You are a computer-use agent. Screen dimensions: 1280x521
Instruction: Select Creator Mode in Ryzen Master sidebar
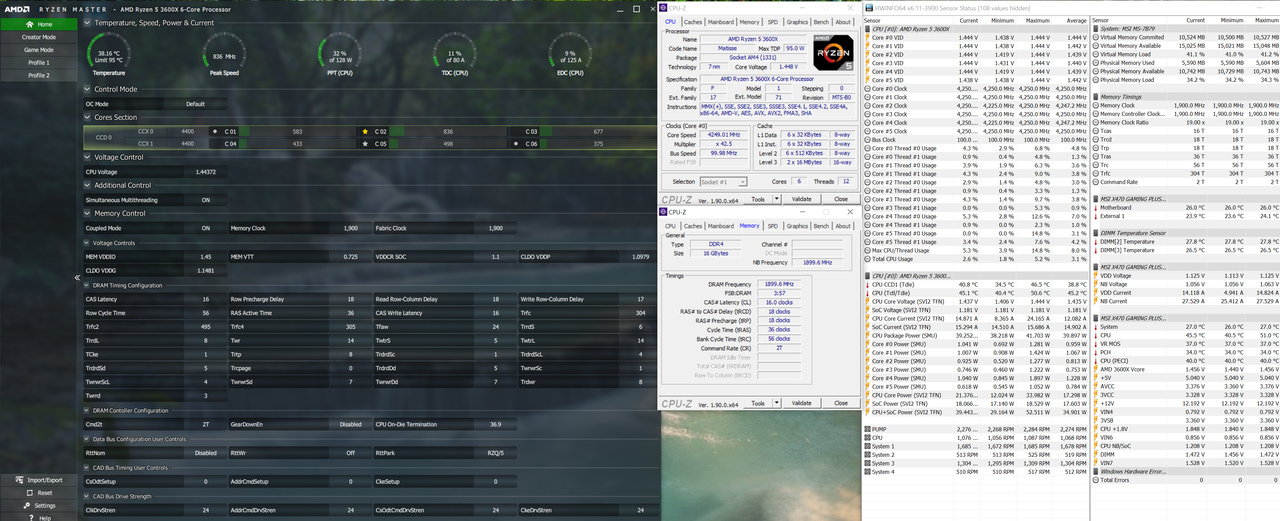tap(39, 37)
